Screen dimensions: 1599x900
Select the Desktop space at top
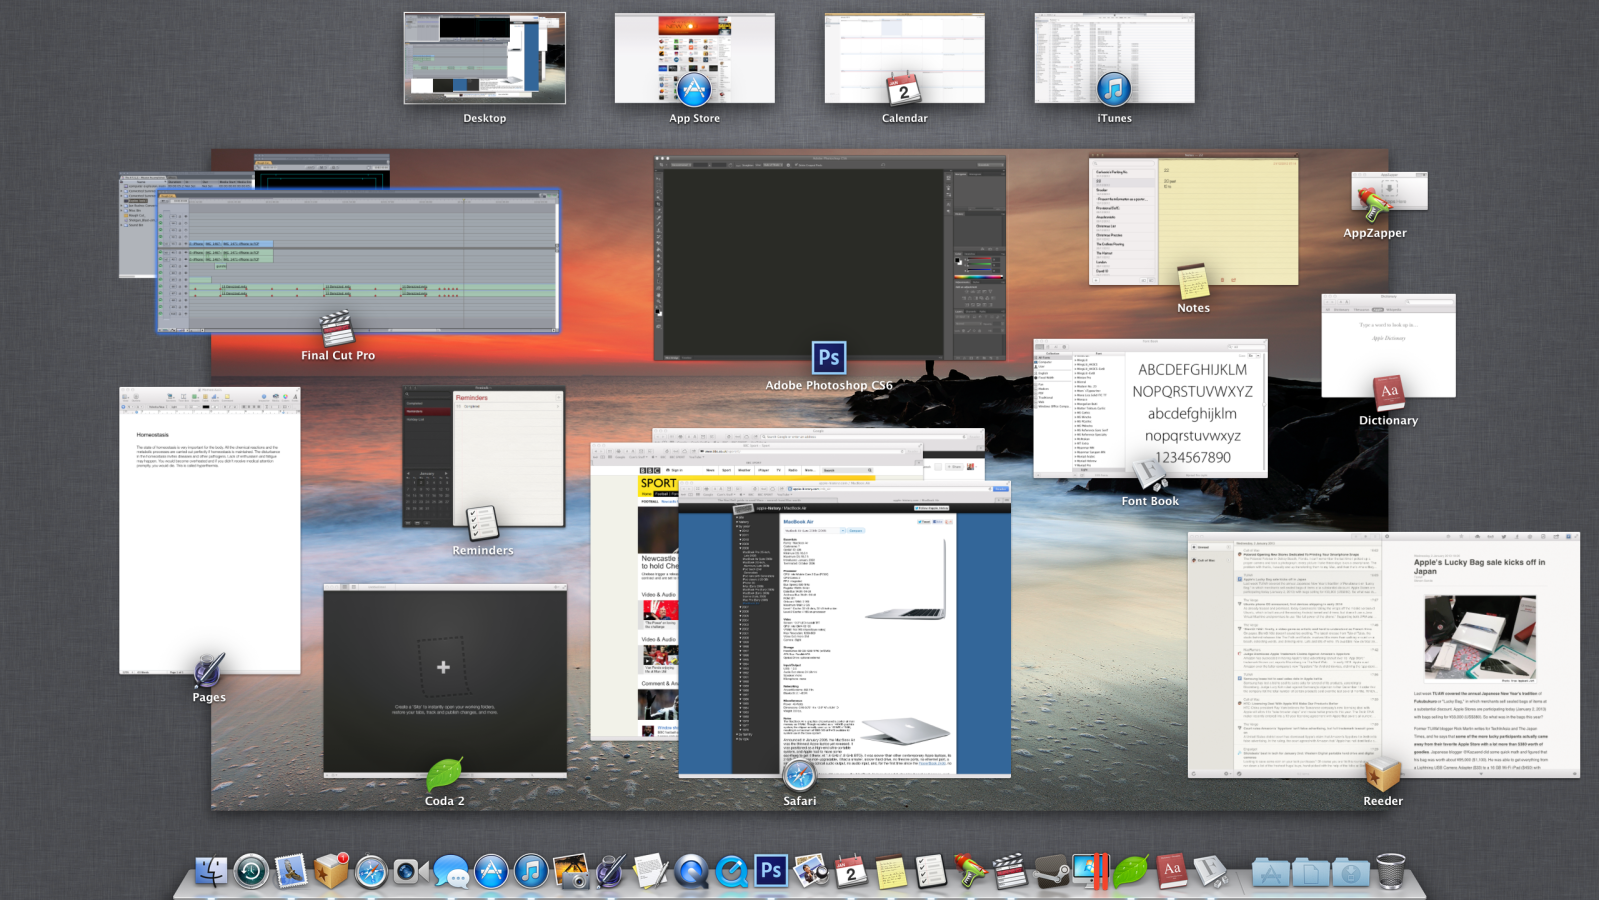pos(484,58)
